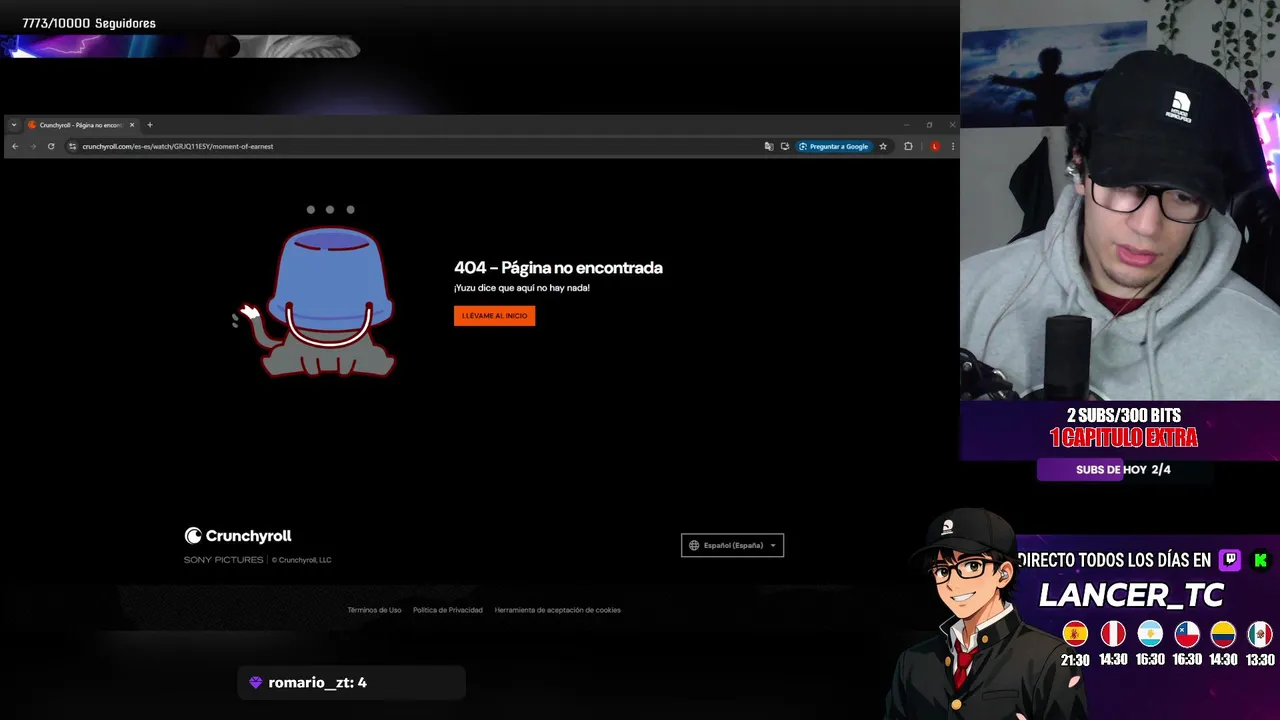Screen dimensions: 1280x720
Task: Click the © Crunchyroll, LLC text
Action: pyautogui.click(x=301, y=560)
